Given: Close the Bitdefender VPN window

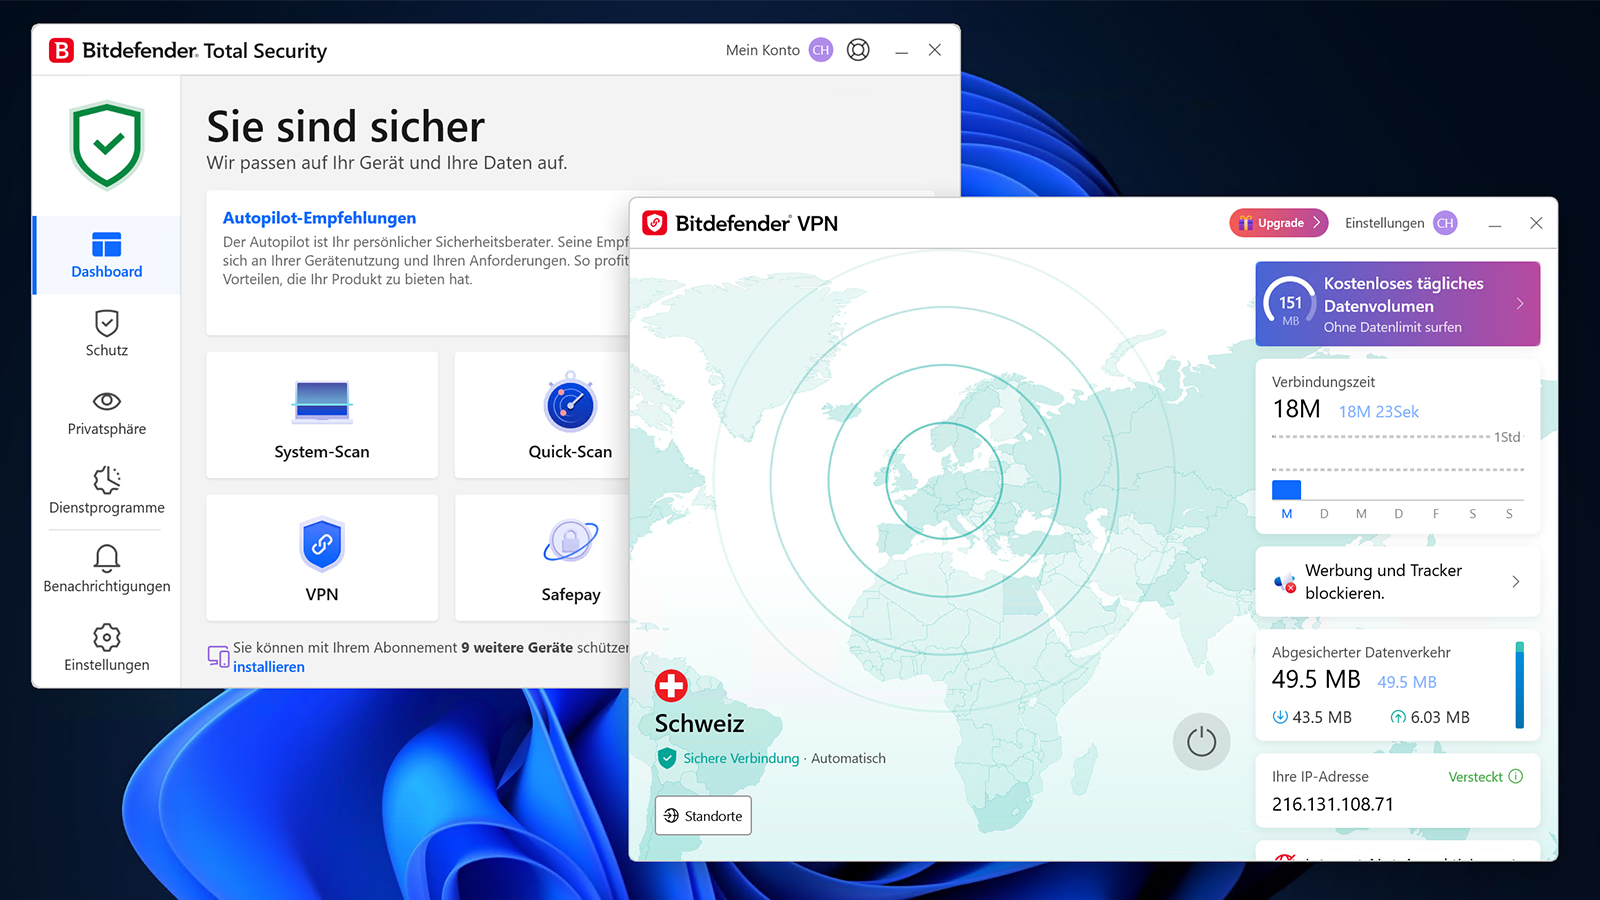Looking at the screenshot, I should tap(1536, 223).
